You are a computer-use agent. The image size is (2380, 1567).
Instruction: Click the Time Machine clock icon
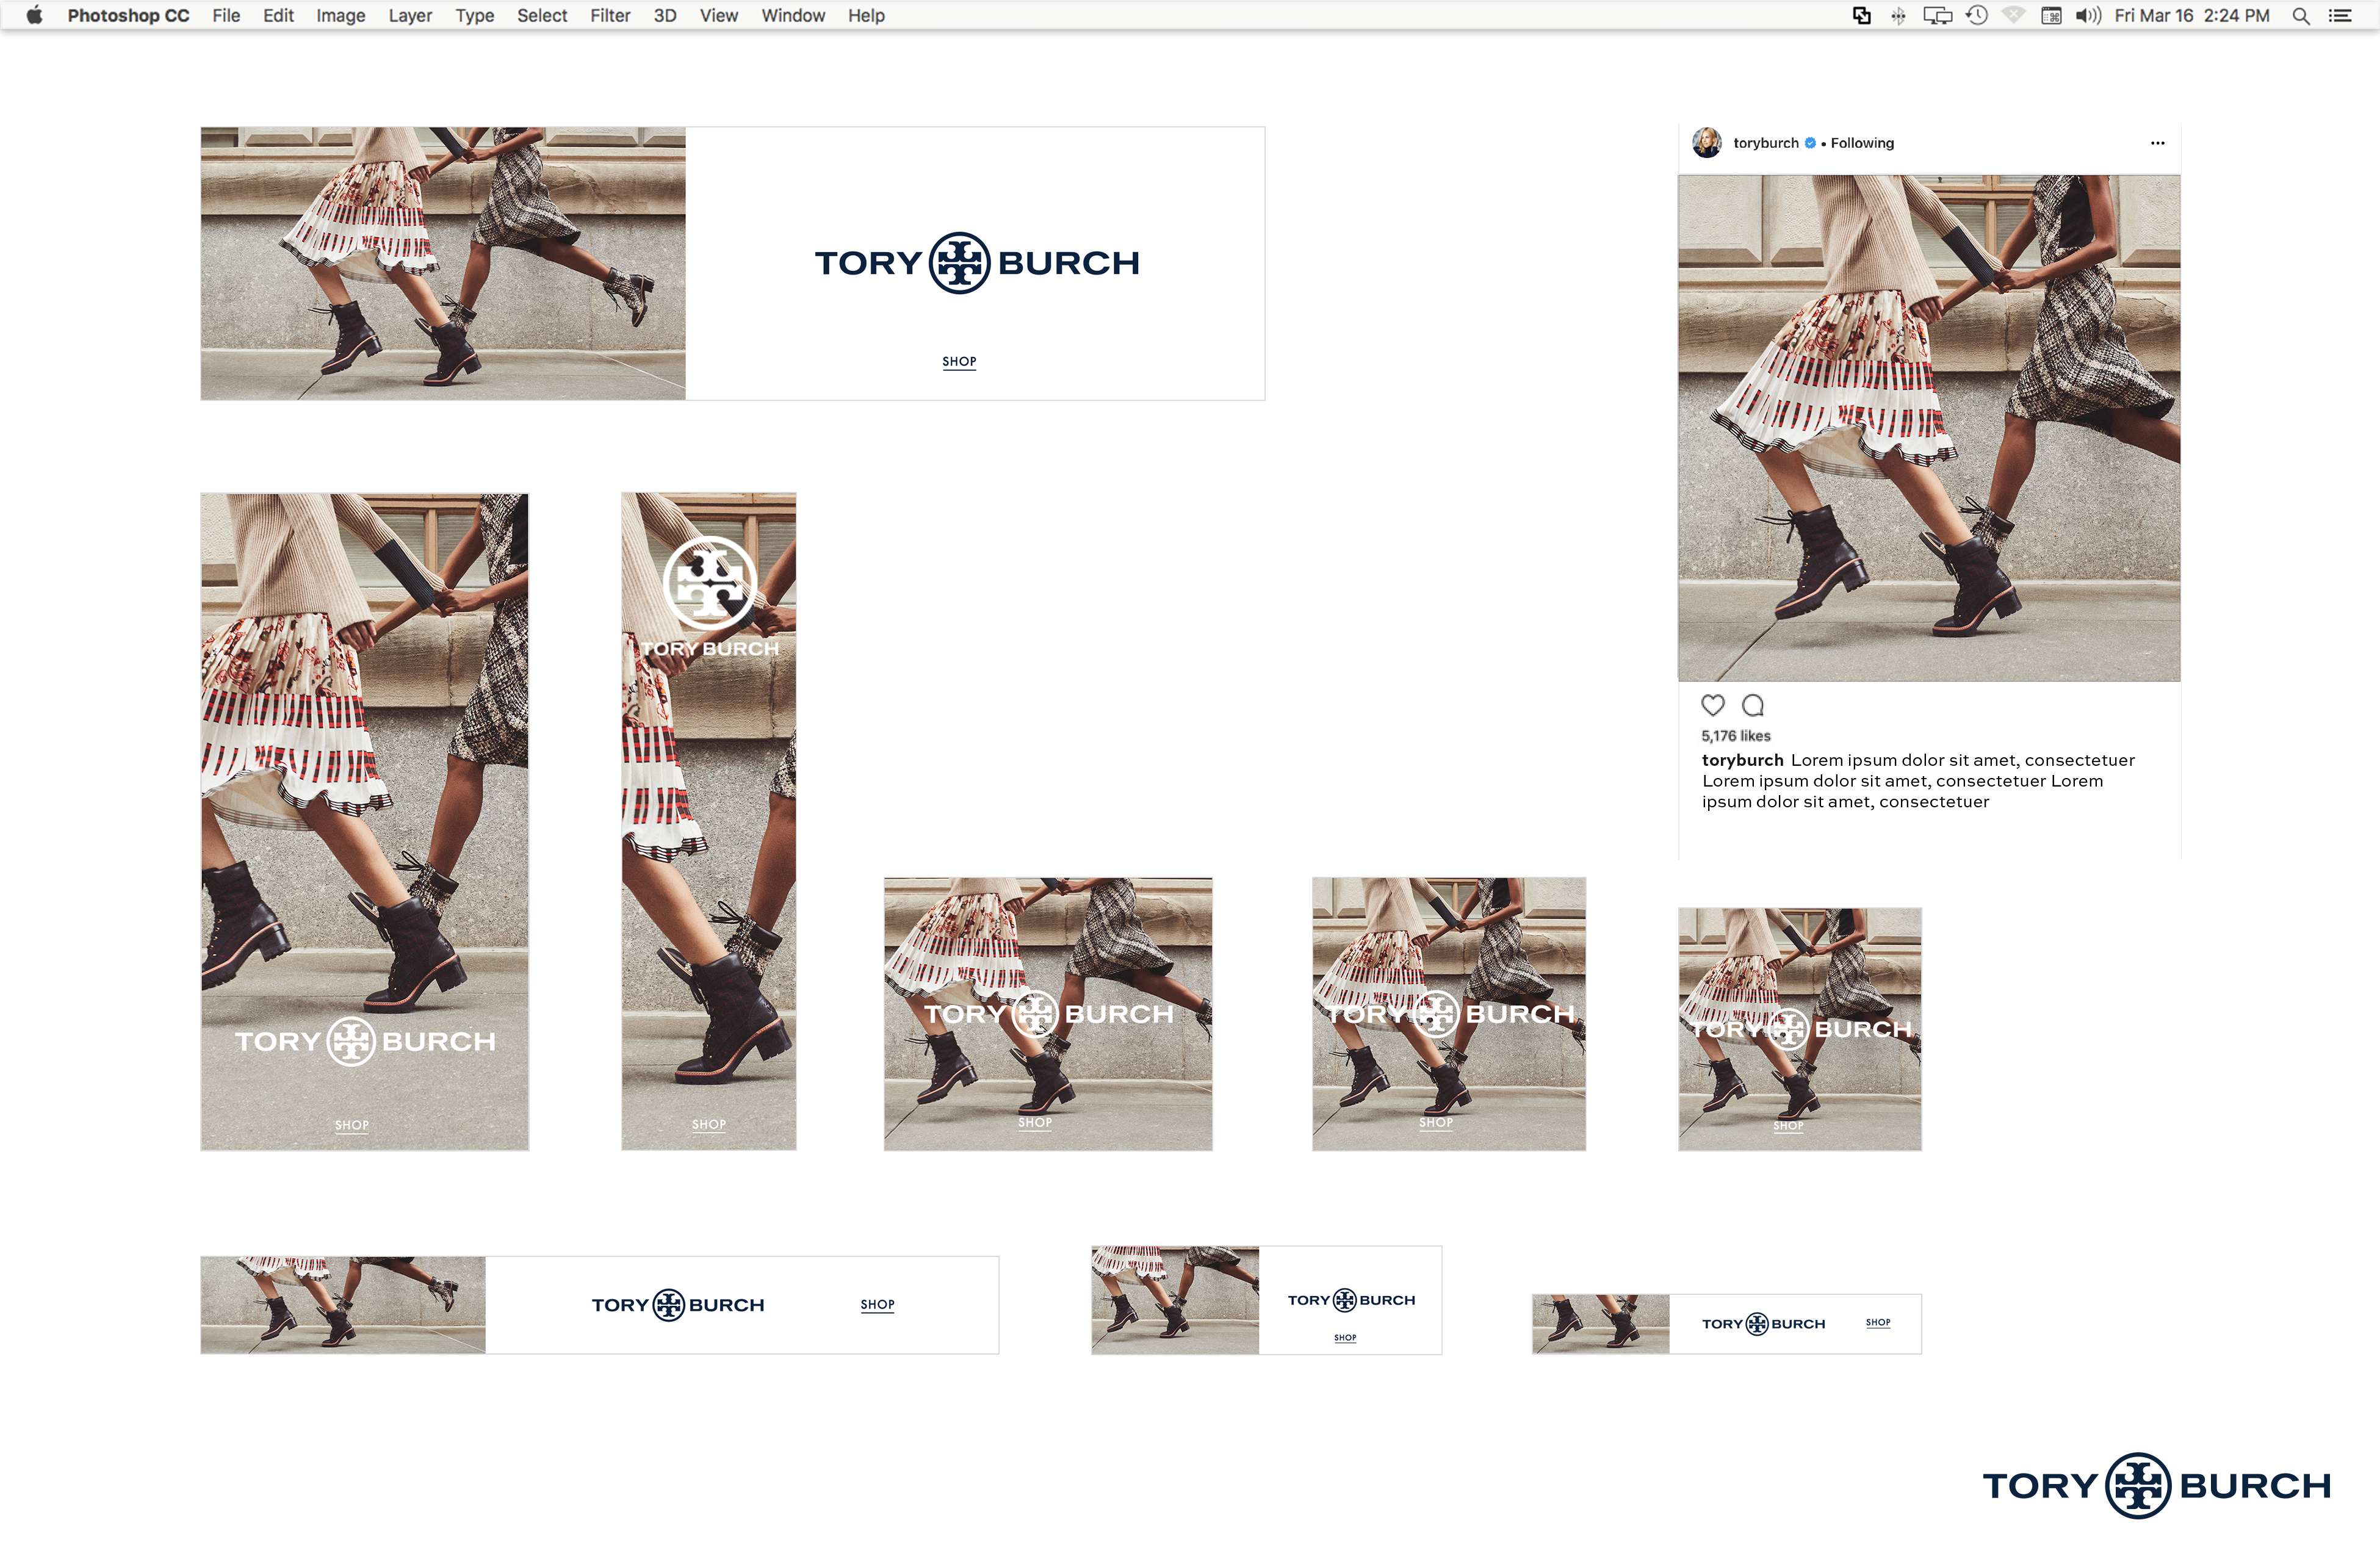1977,15
